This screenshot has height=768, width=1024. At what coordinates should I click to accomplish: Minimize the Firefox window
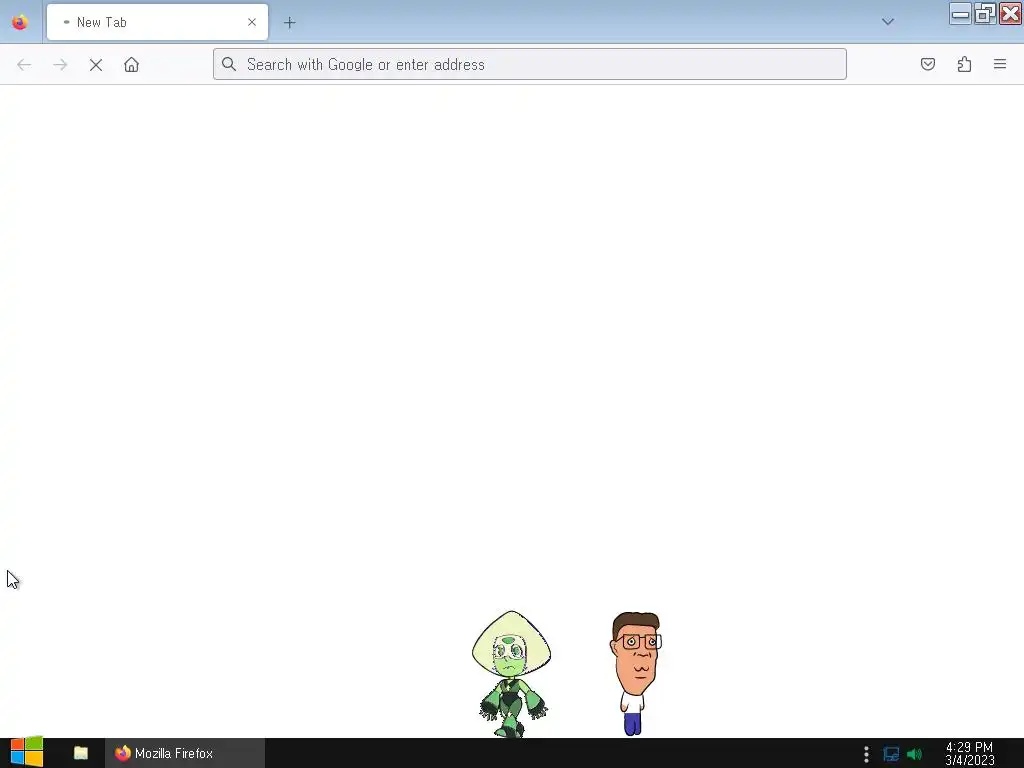coord(960,14)
